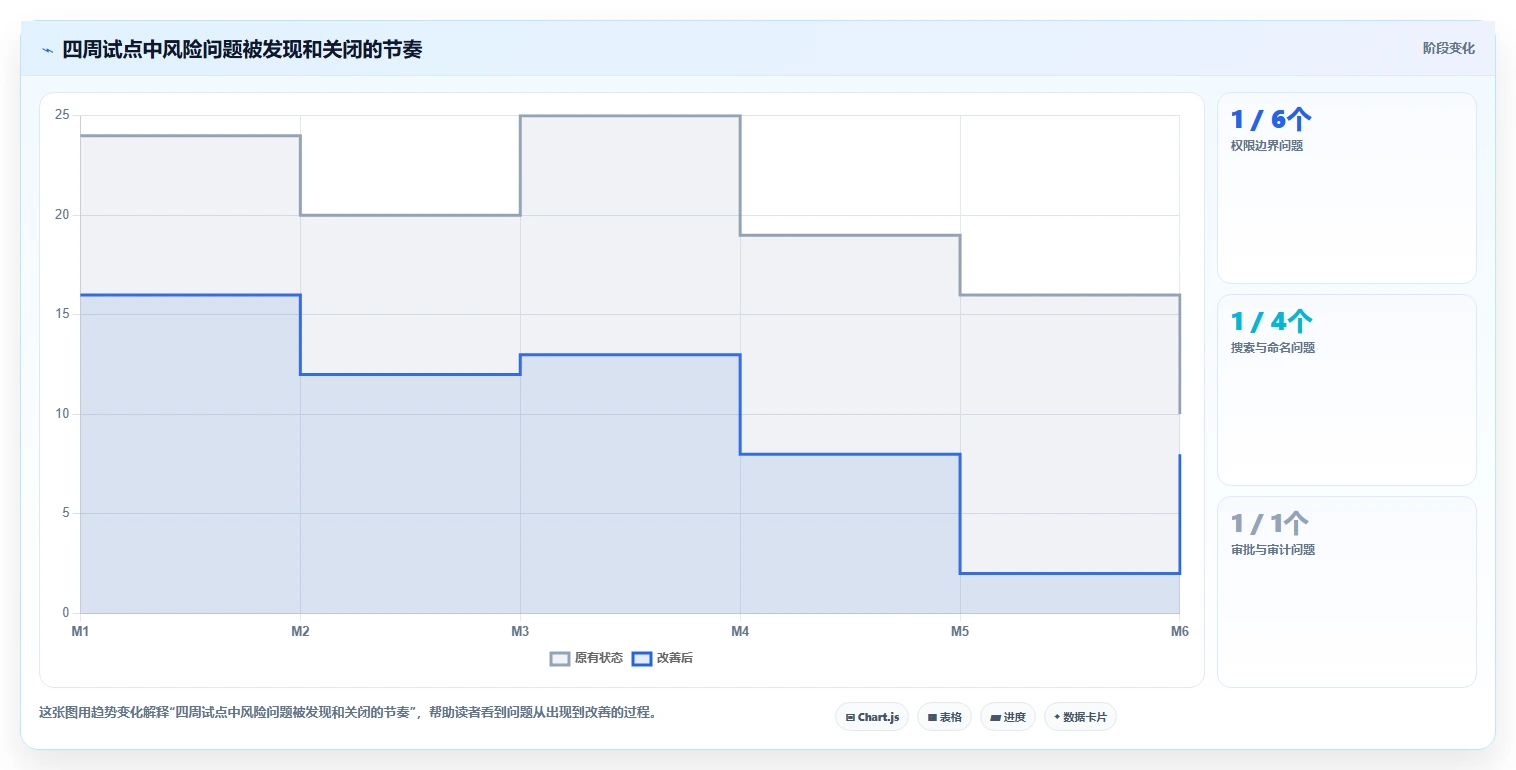Click the 进度 tag
Viewport: 1516px width, 770px height.
[1008, 717]
